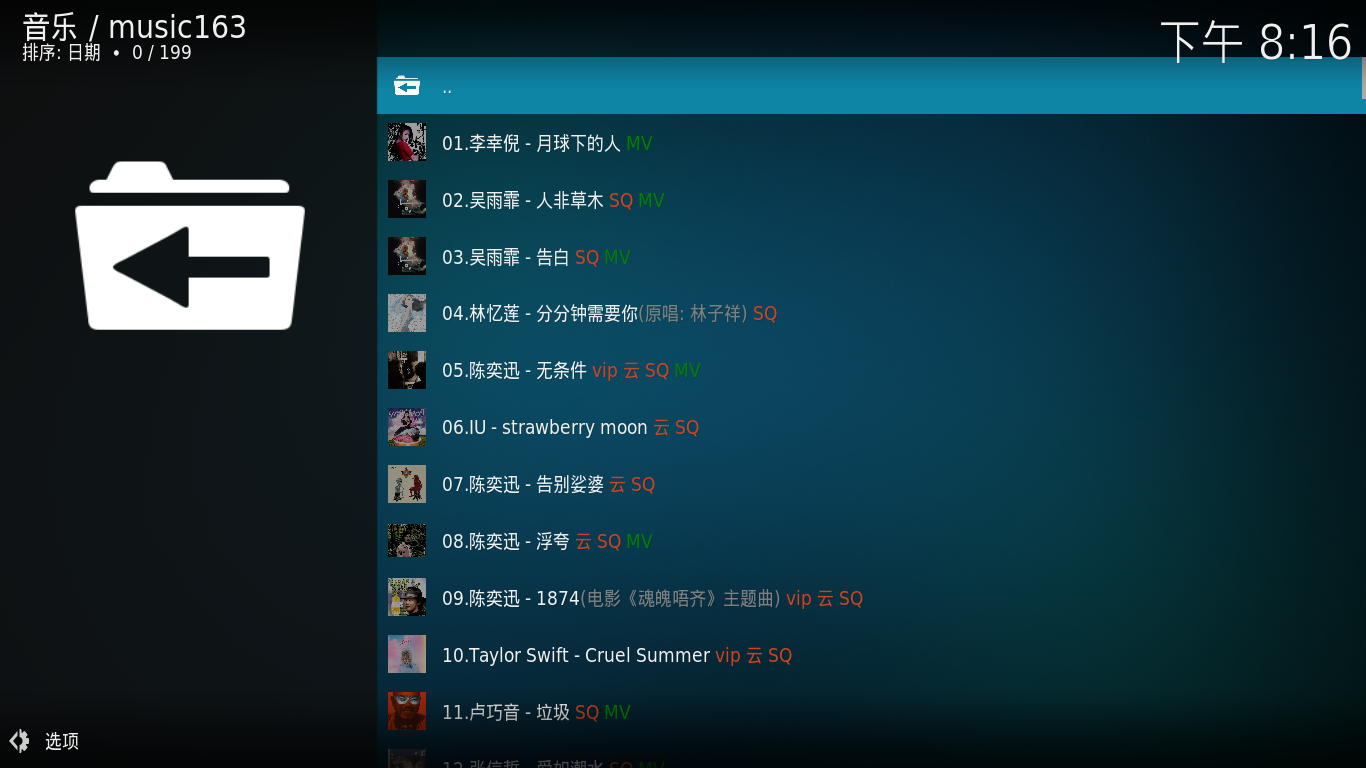This screenshot has width=1366, height=768.
Task: Select 05.陈奕迅 - 无条件 song
Action: [x=869, y=371]
